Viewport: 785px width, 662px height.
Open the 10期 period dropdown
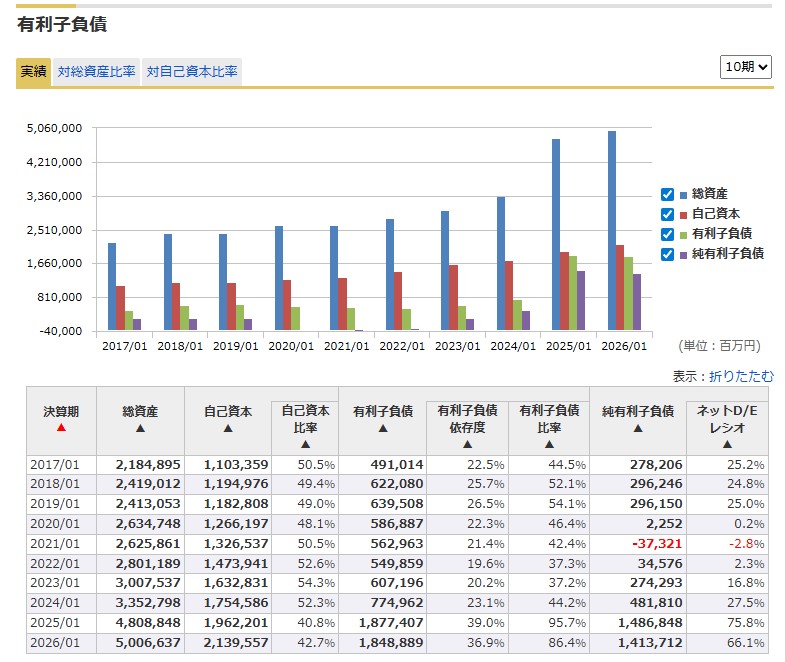746,66
